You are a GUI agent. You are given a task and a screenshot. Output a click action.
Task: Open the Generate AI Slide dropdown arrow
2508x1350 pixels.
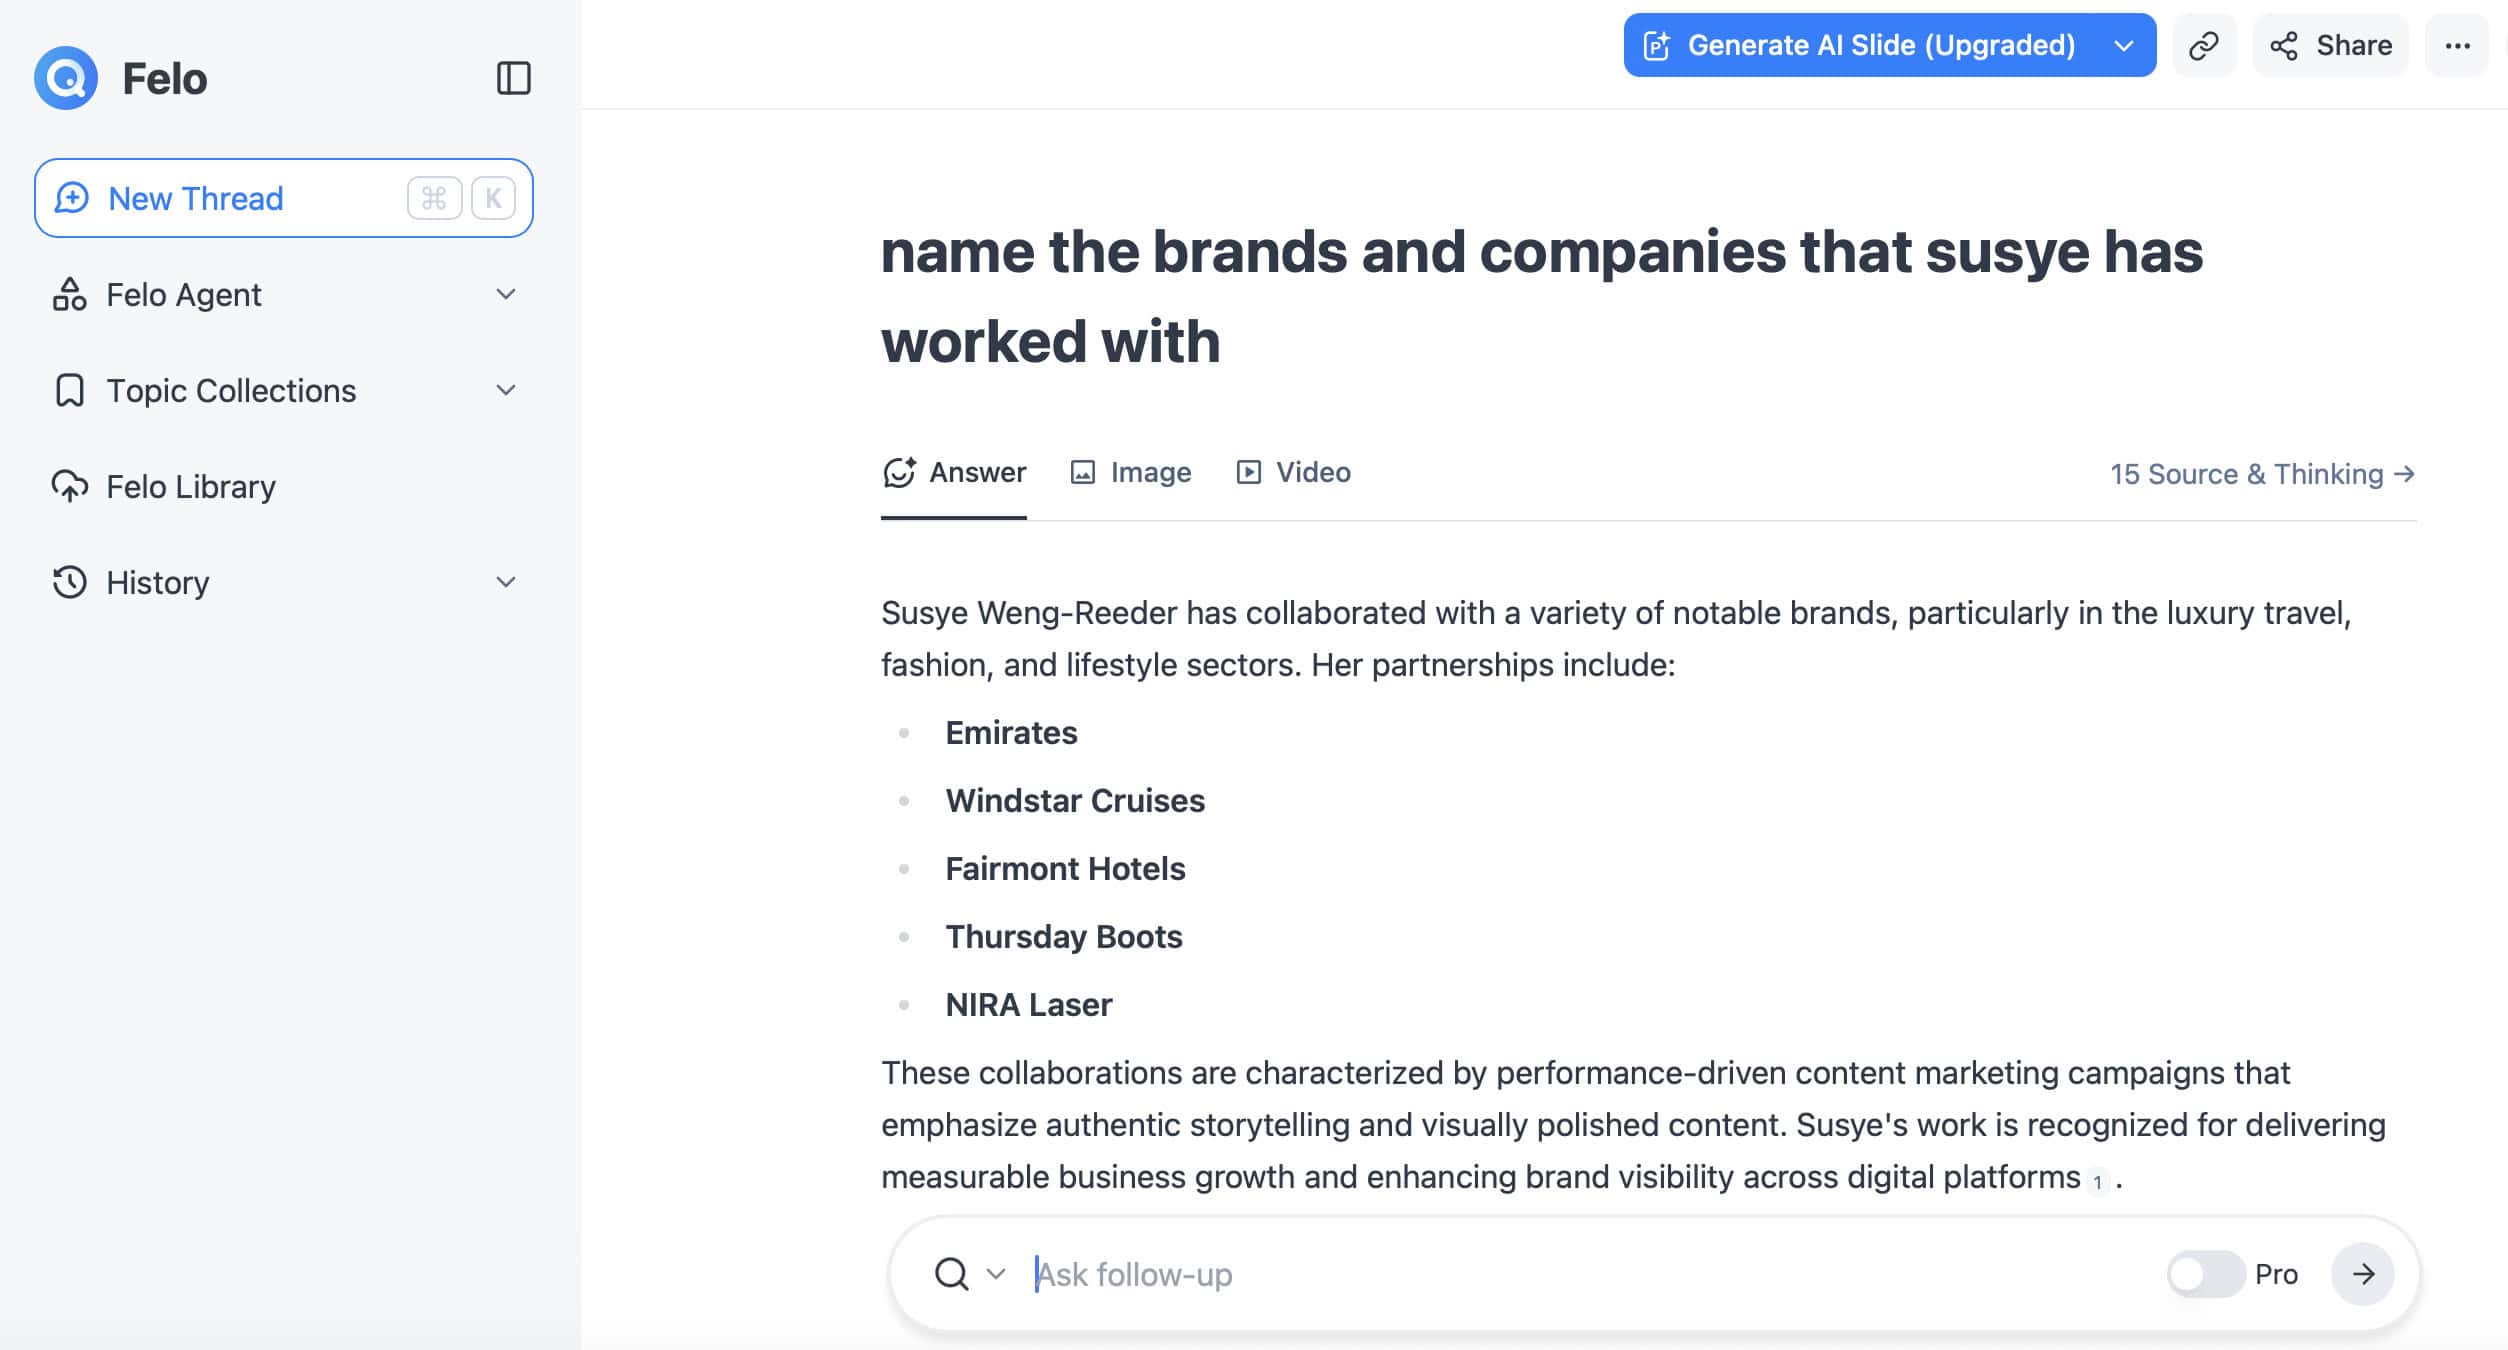2124,45
